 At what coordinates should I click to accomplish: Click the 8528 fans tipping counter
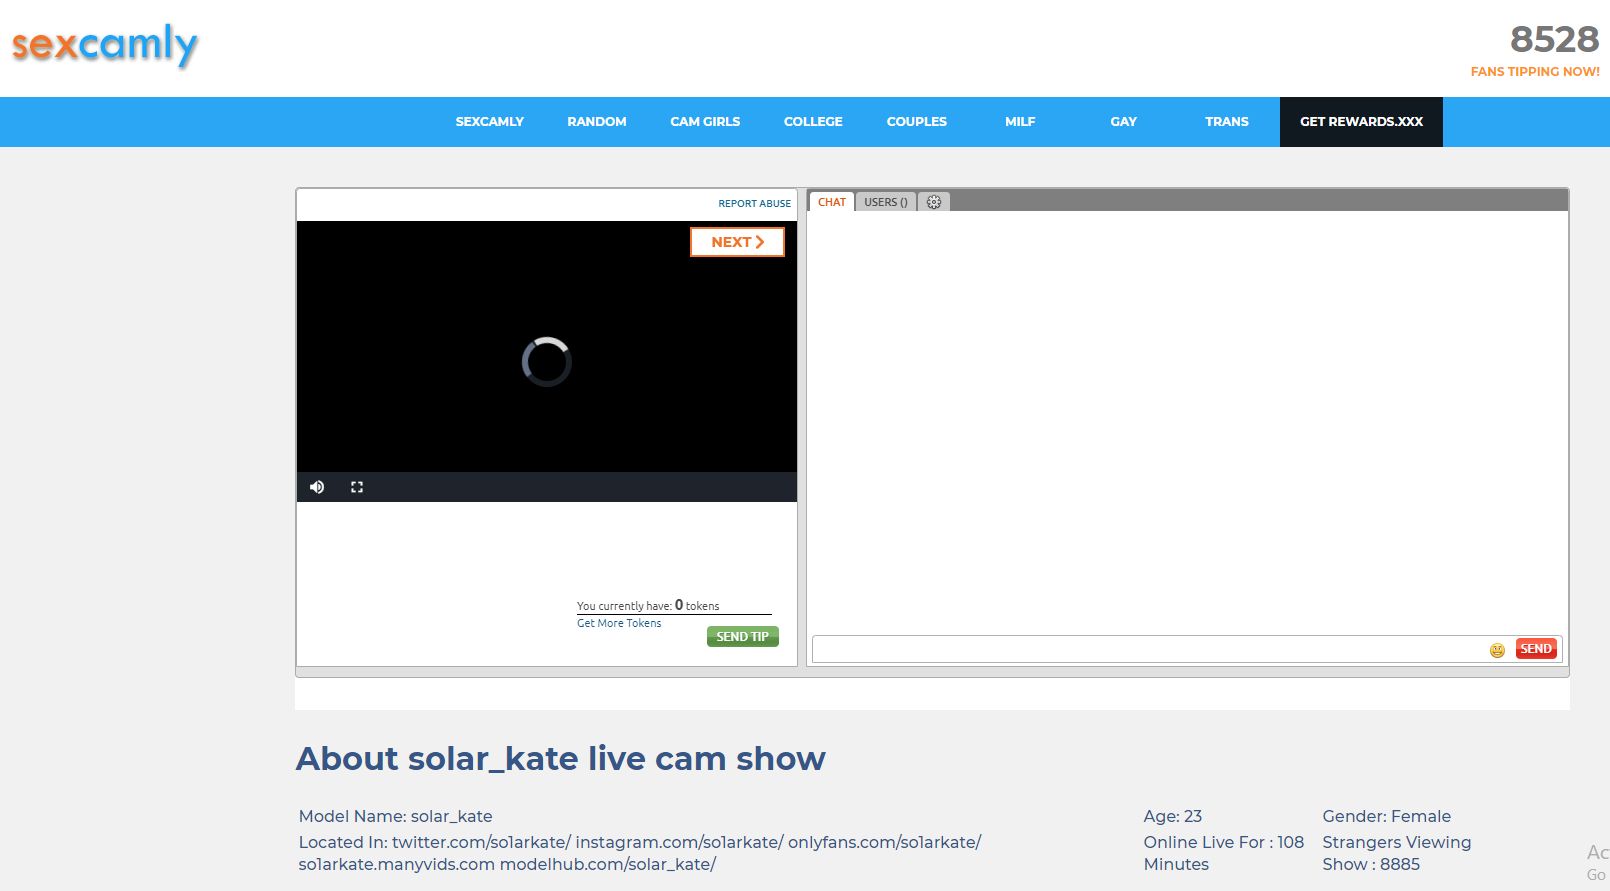[1554, 39]
